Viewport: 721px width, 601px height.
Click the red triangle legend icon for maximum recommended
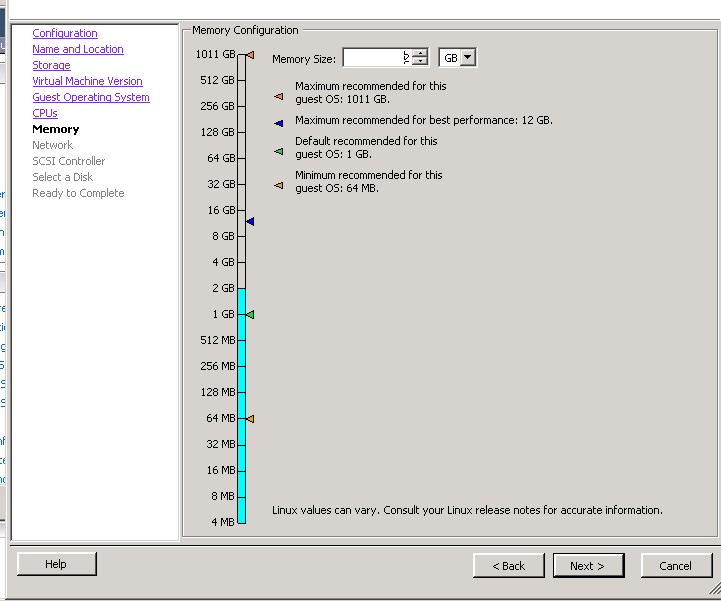(x=278, y=97)
